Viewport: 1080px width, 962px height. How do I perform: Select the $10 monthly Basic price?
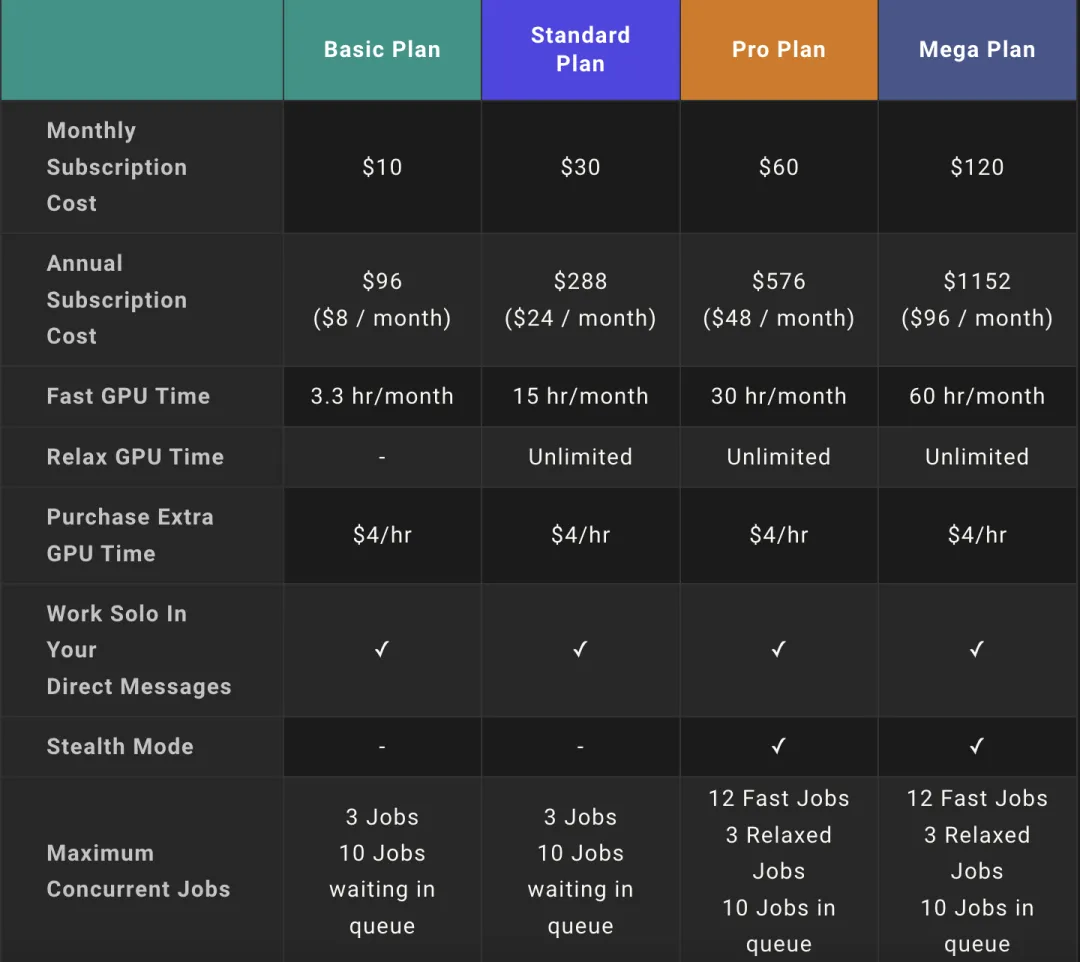pos(382,167)
